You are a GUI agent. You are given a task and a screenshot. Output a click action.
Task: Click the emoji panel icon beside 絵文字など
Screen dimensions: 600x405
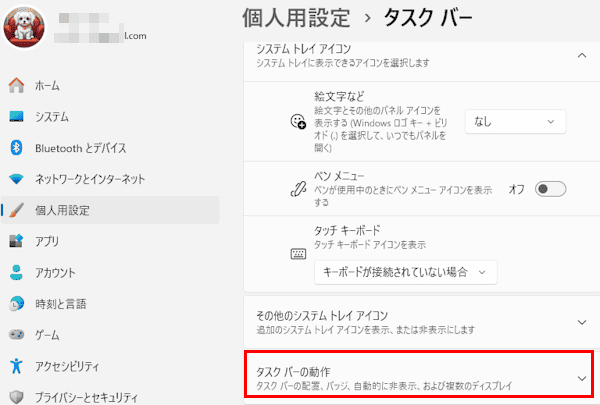point(298,122)
